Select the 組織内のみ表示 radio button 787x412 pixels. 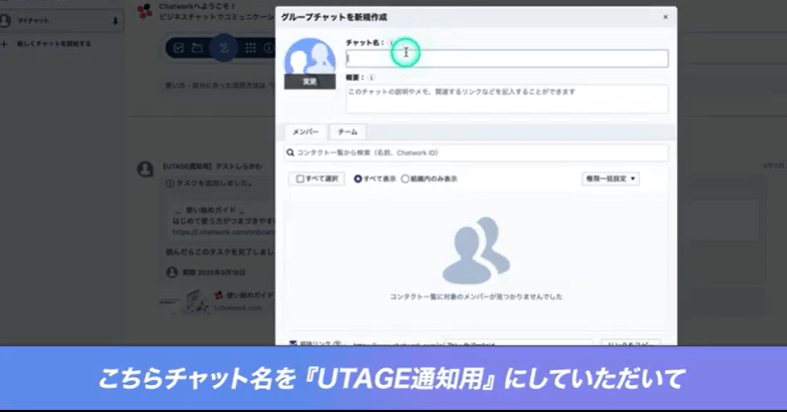coord(405,179)
